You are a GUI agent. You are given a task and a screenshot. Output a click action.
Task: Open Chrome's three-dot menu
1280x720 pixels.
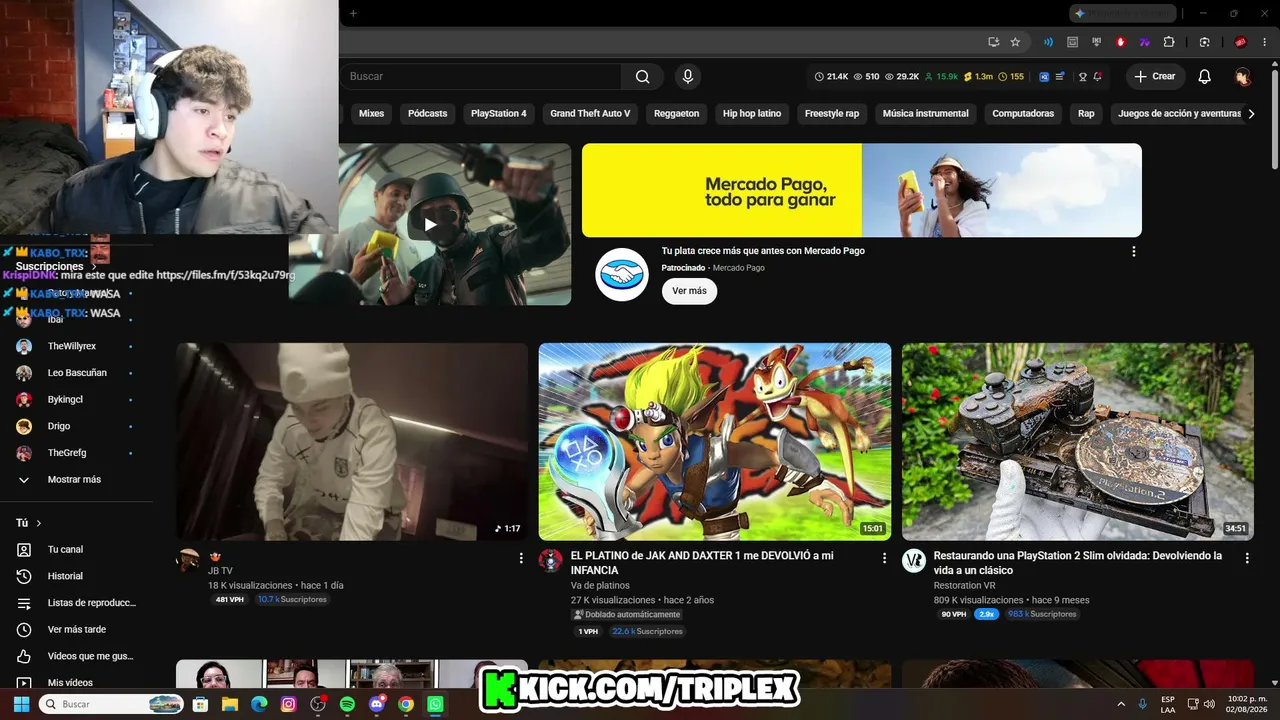(1266, 42)
